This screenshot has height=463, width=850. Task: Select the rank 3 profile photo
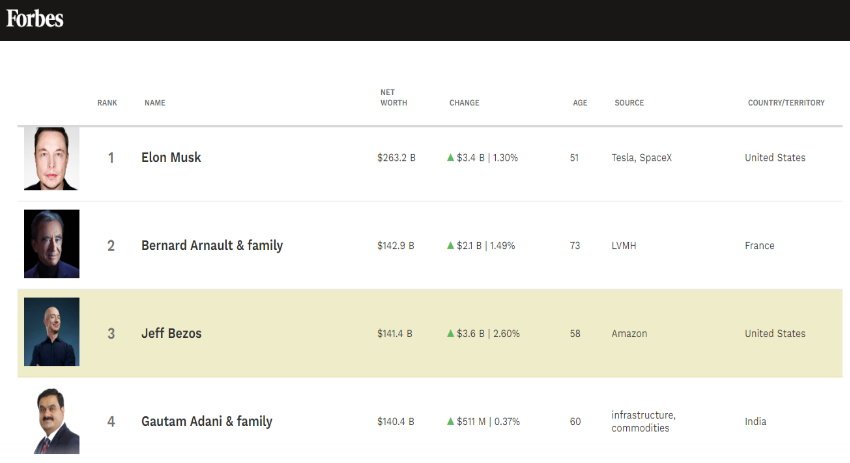[x=51, y=332]
